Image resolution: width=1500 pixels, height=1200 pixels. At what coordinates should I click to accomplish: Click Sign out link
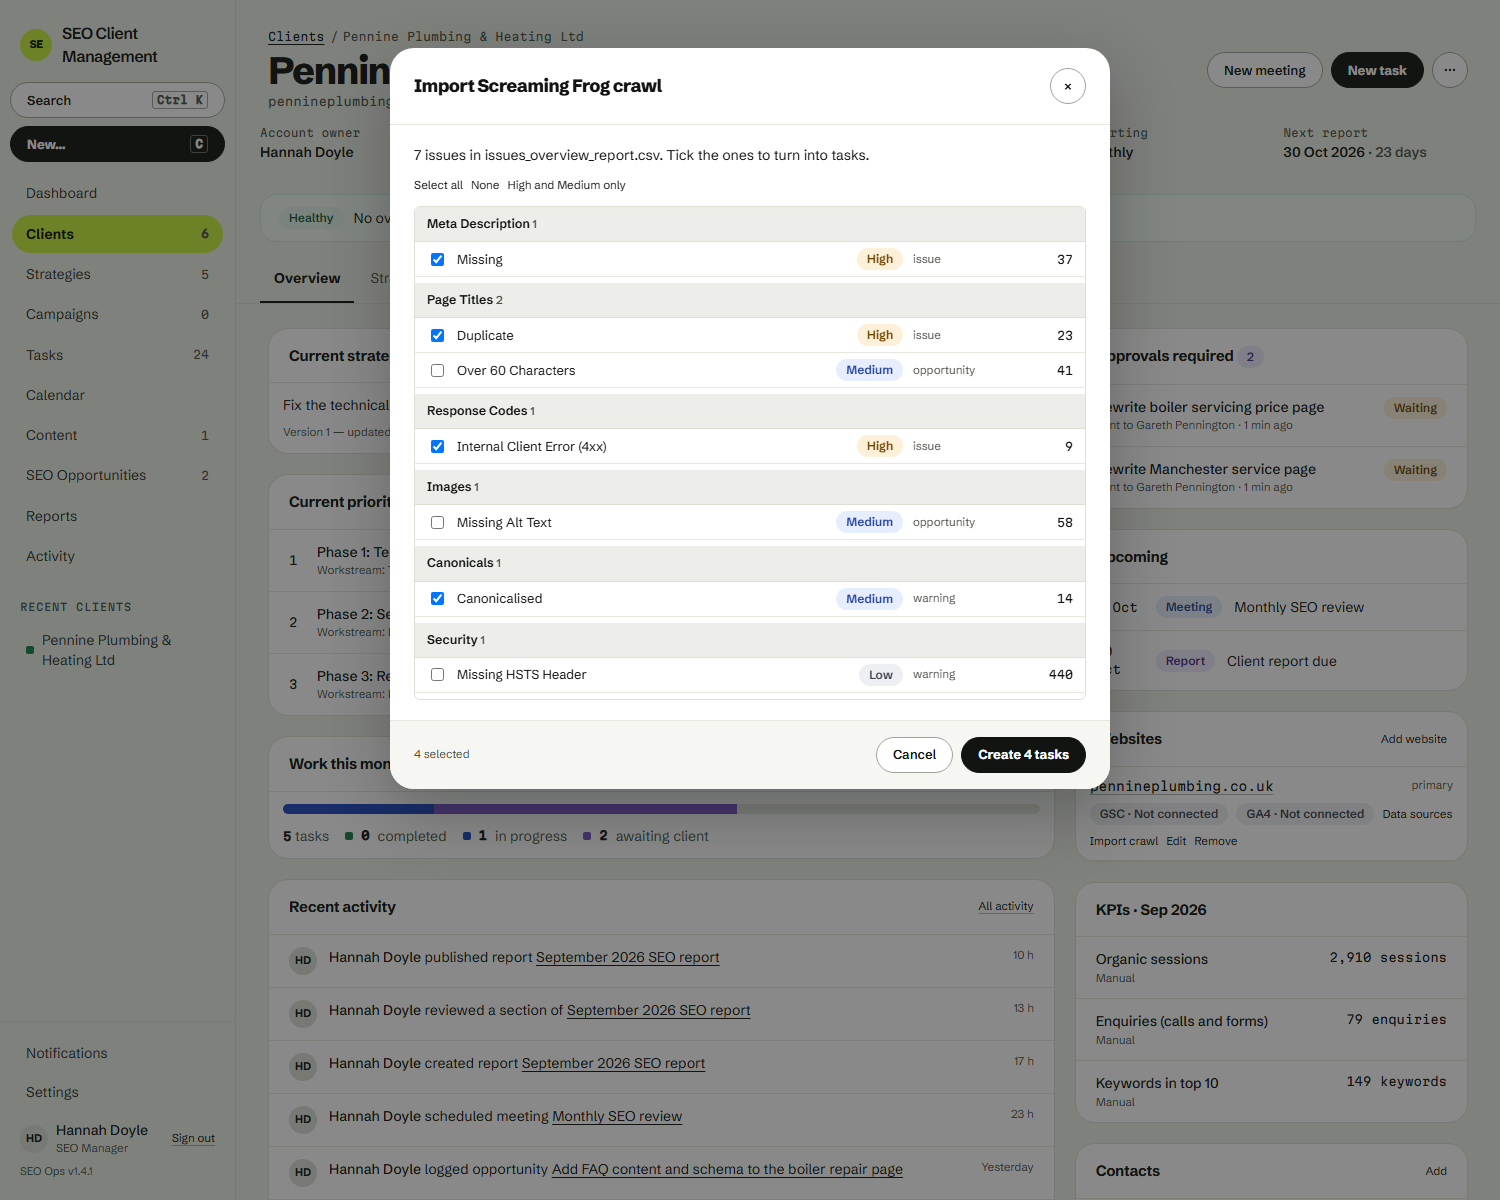tap(193, 1138)
